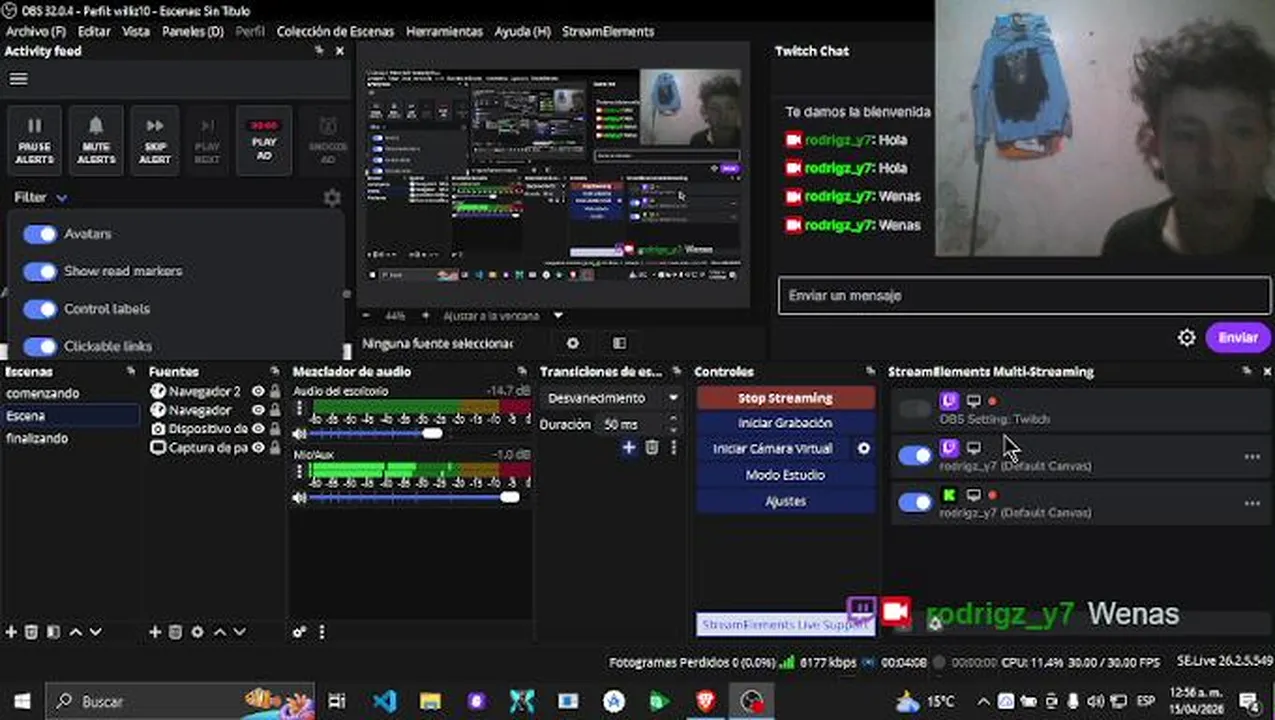Open virtual camera settings gear

pos(864,449)
